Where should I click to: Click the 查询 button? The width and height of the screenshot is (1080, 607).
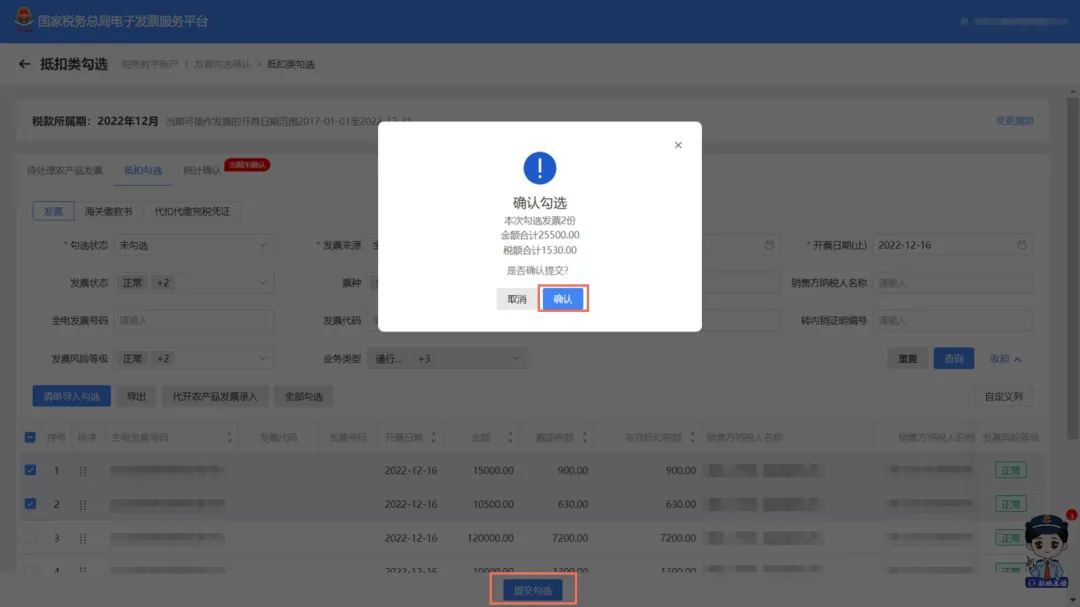[x=953, y=358]
